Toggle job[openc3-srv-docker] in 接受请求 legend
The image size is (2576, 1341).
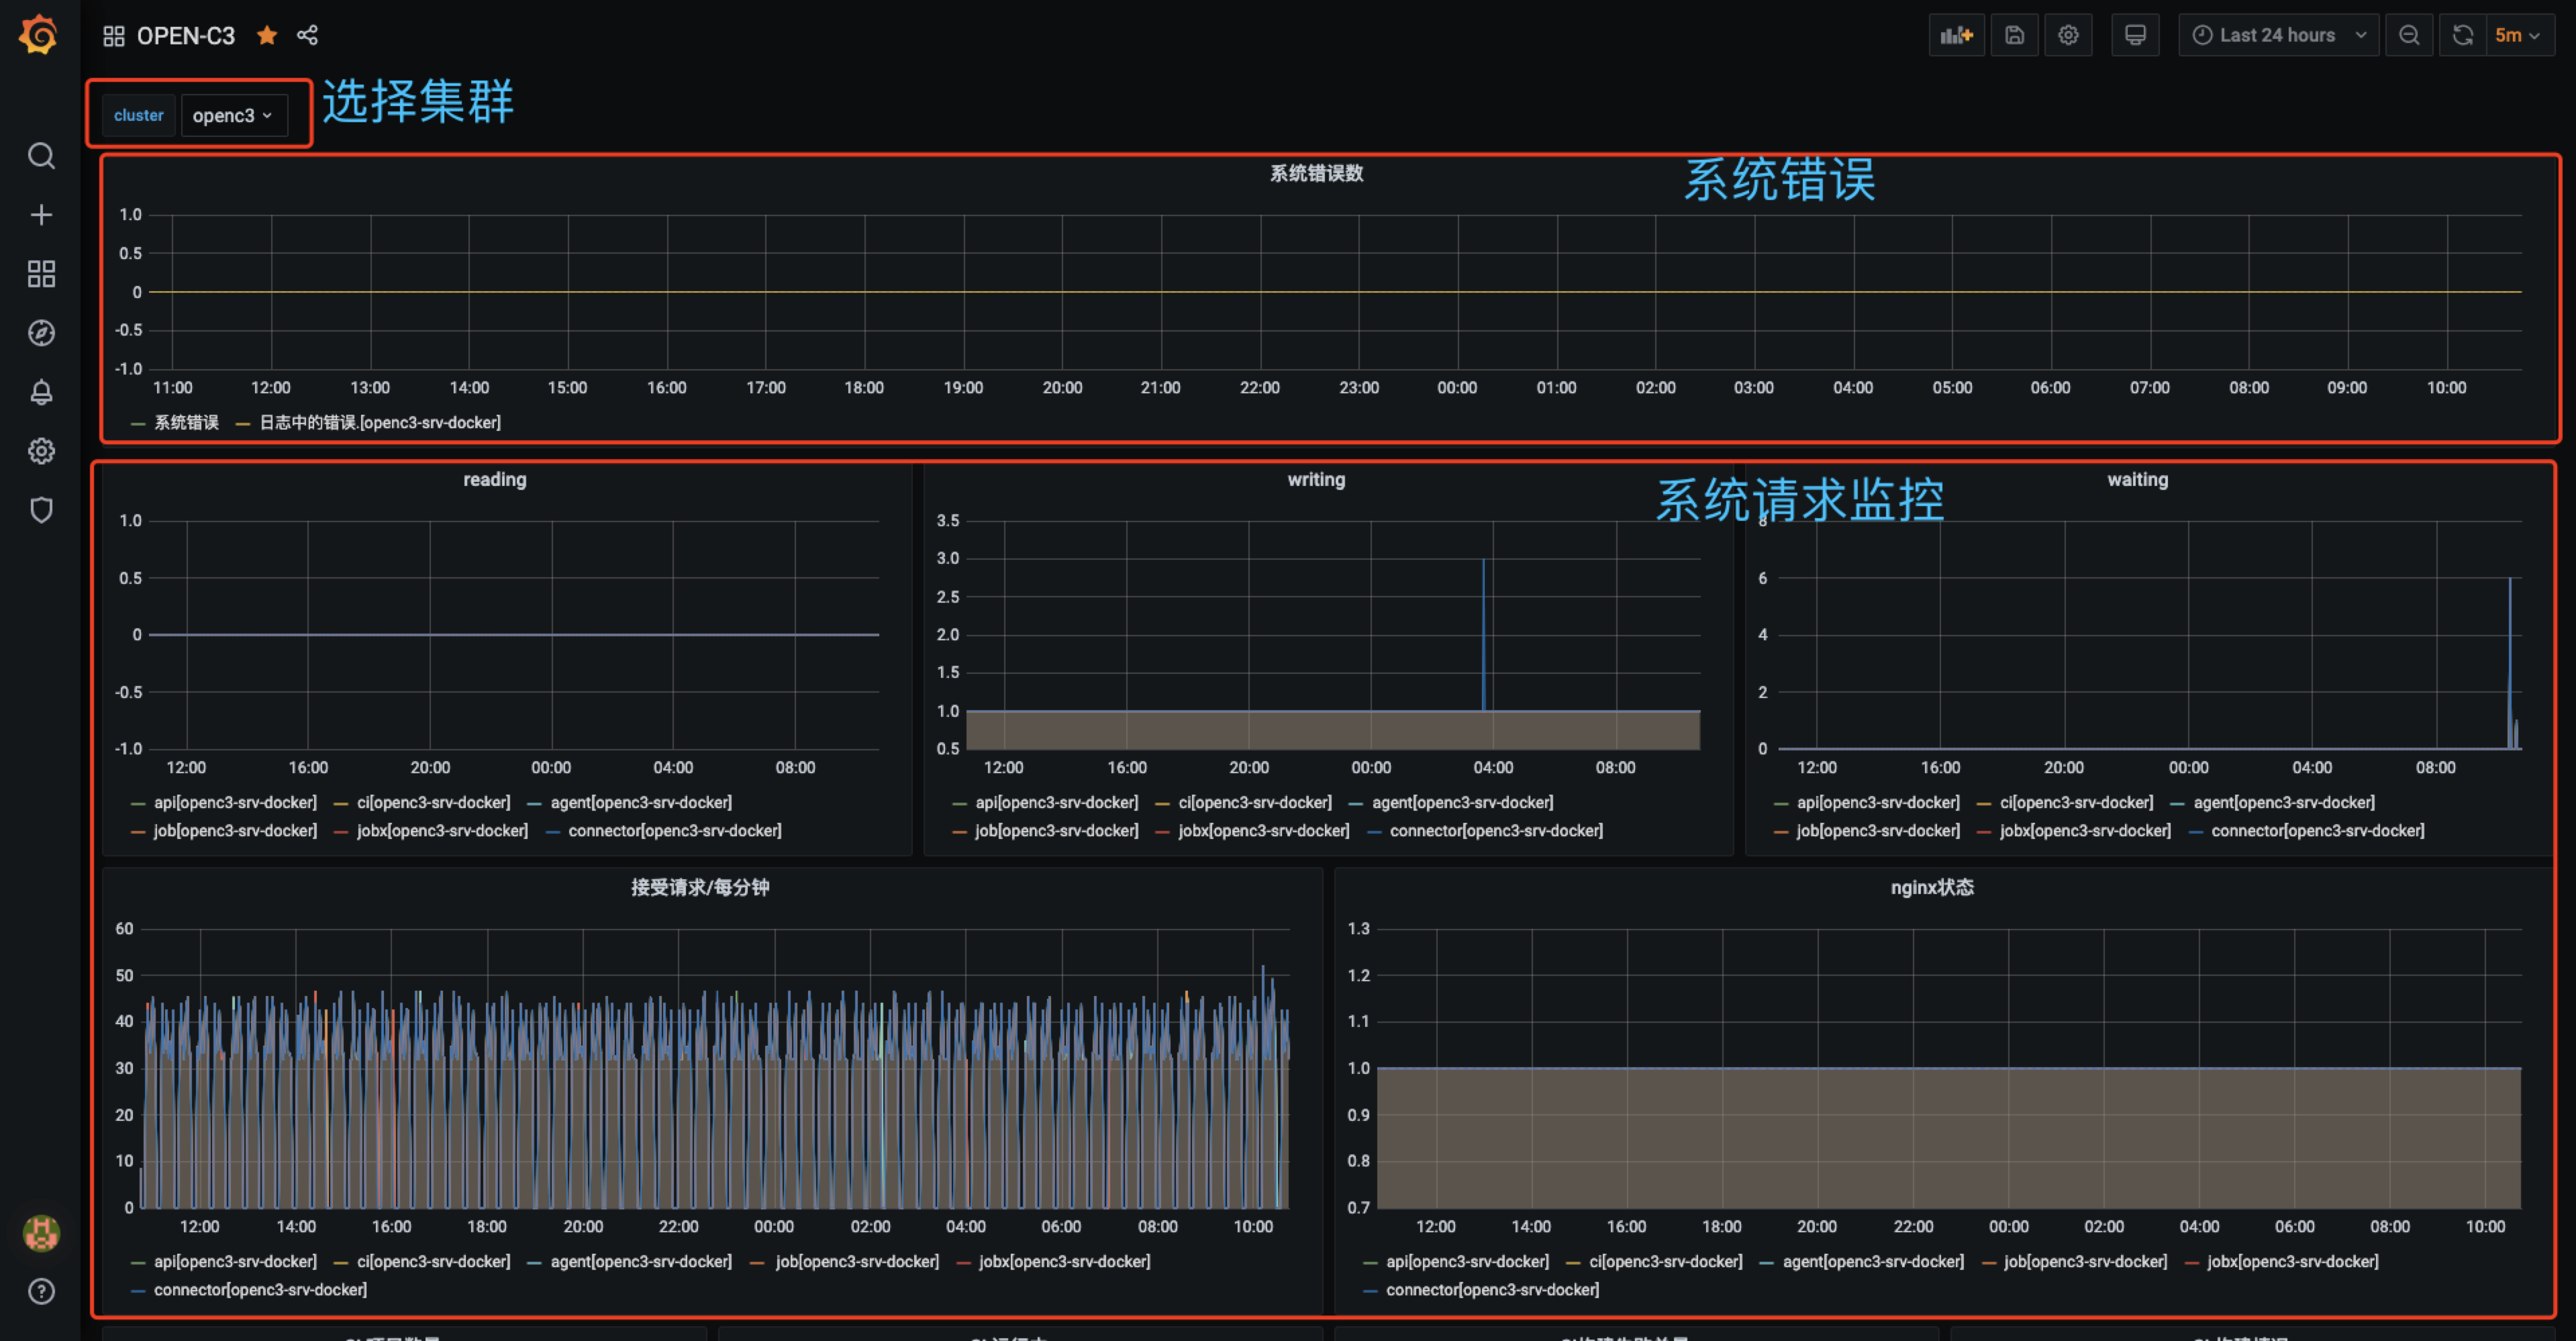(857, 1261)
